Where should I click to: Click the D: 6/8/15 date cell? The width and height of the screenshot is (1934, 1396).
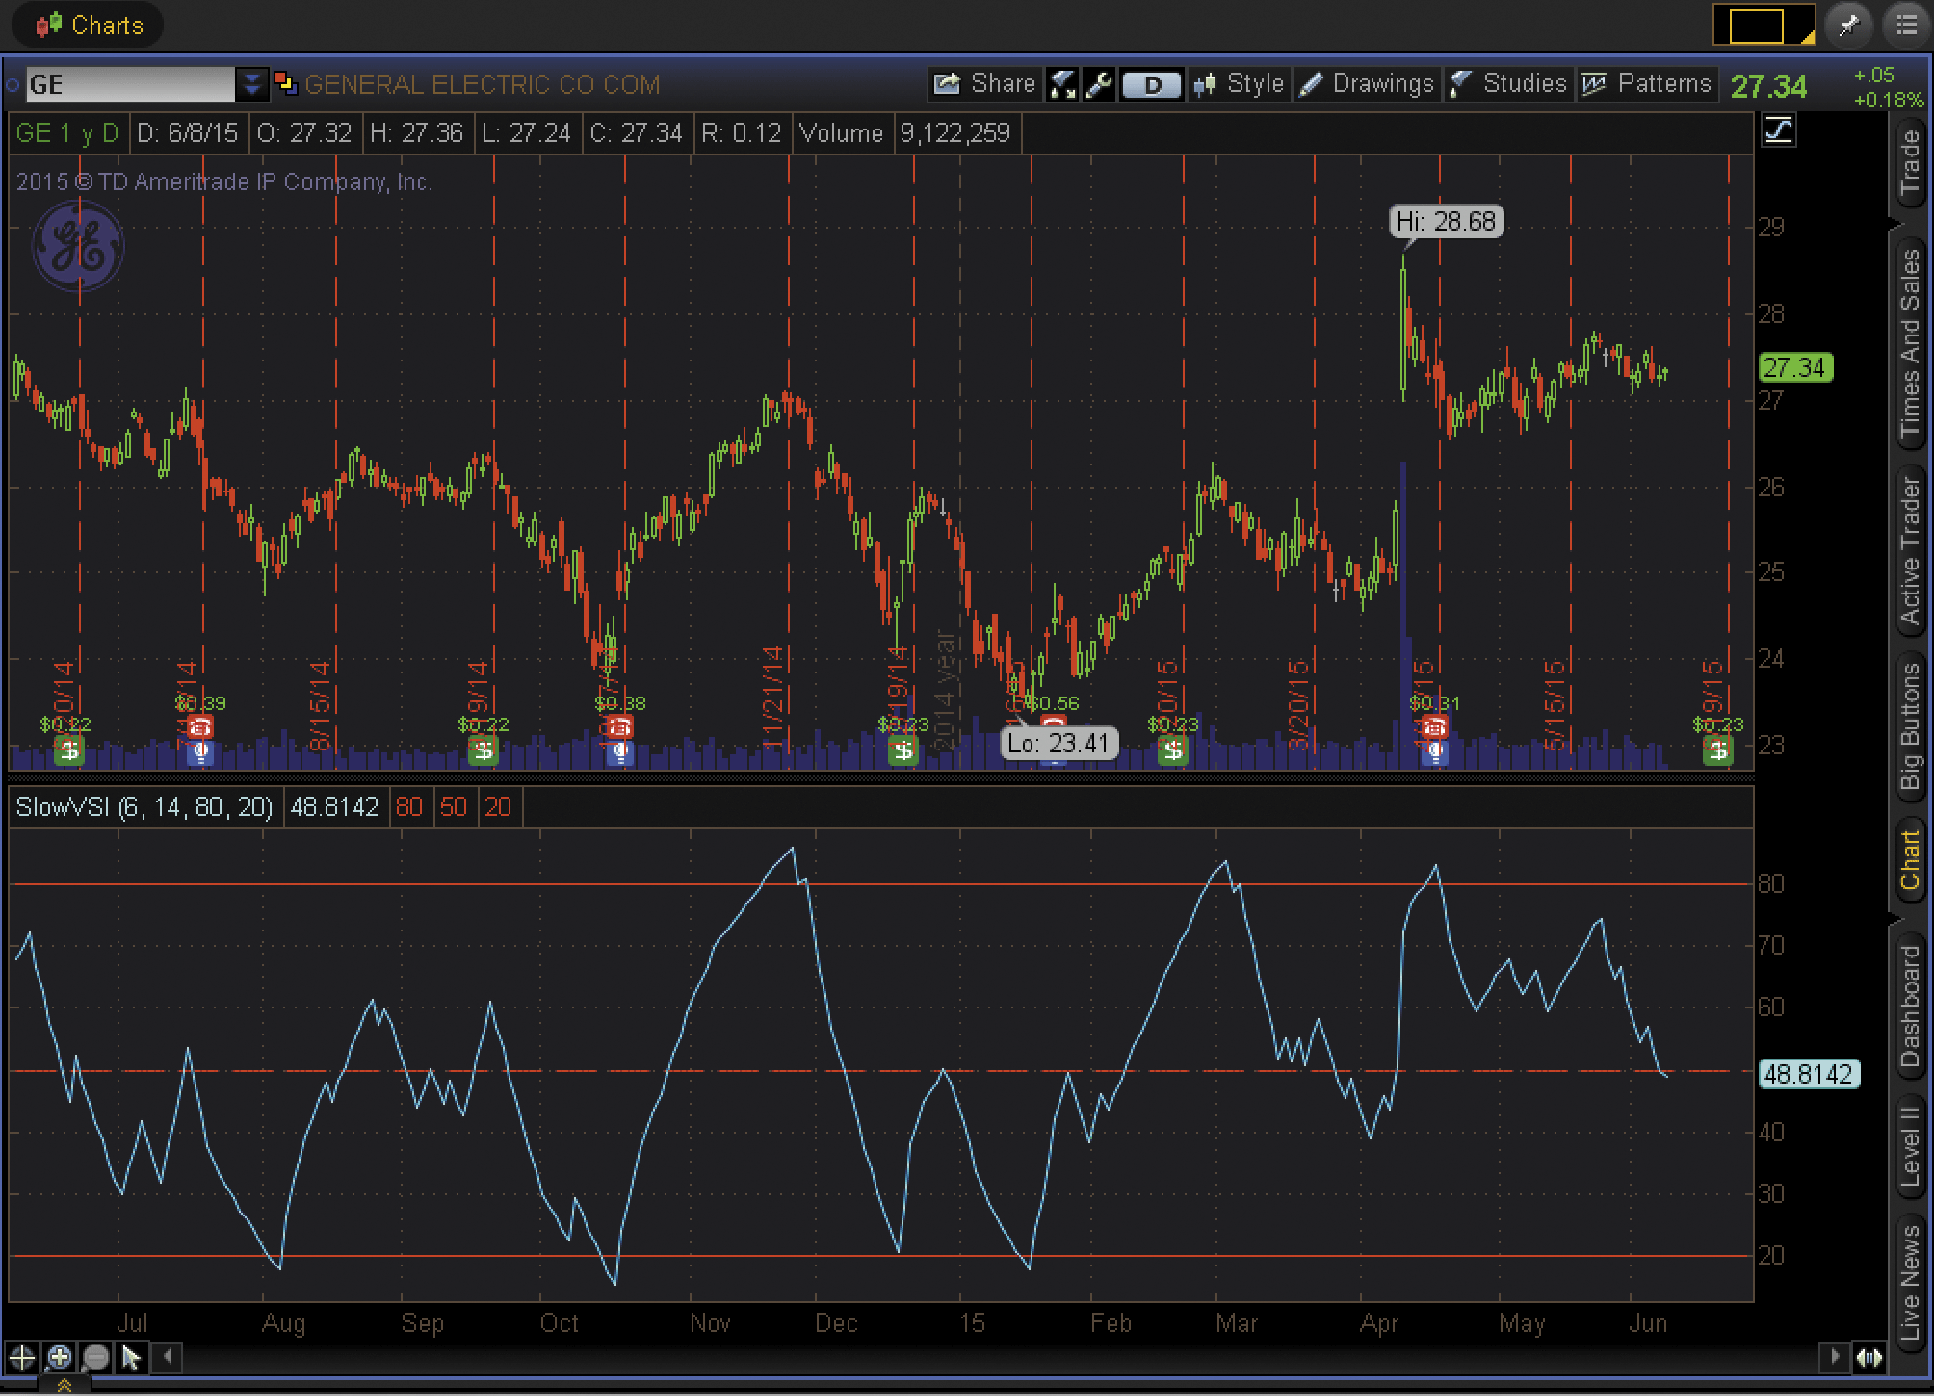point(188,133)
